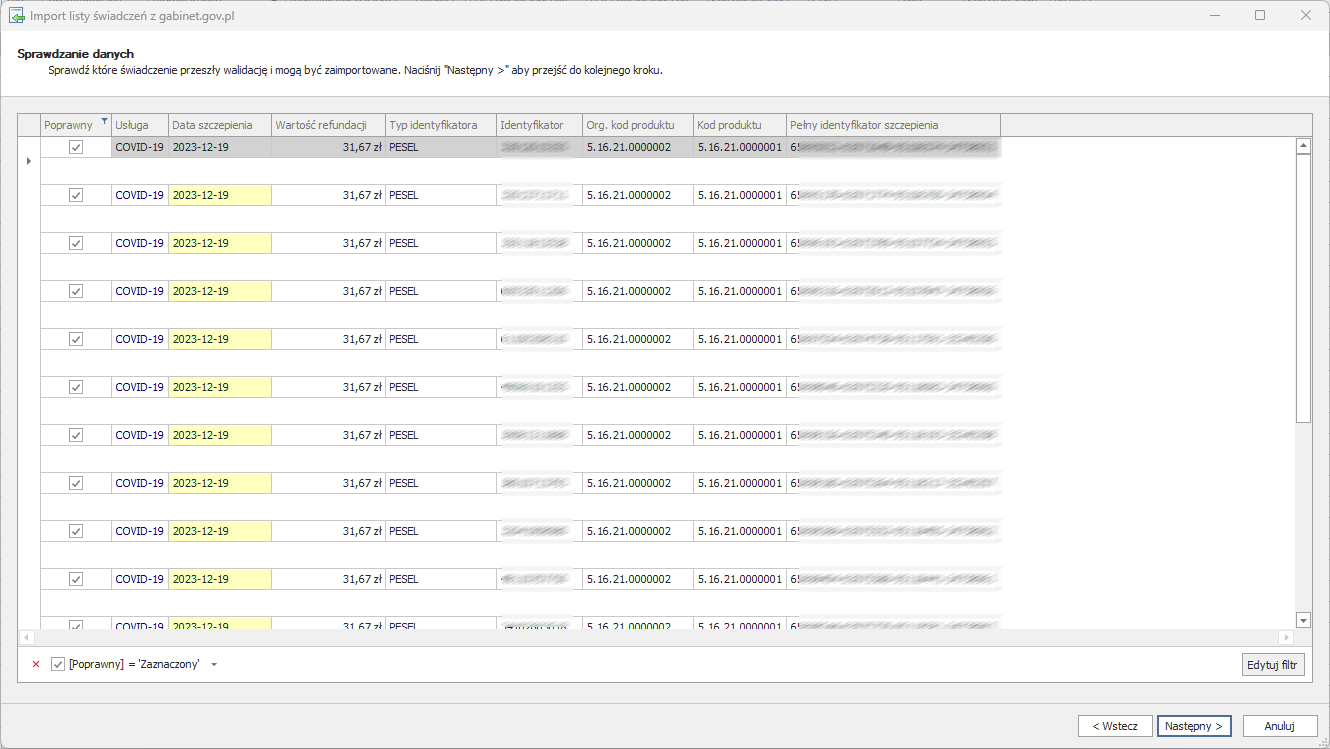Click the horizontal scroll right arrow
Screen dimensions: 1330x749
pos(1286,637)
